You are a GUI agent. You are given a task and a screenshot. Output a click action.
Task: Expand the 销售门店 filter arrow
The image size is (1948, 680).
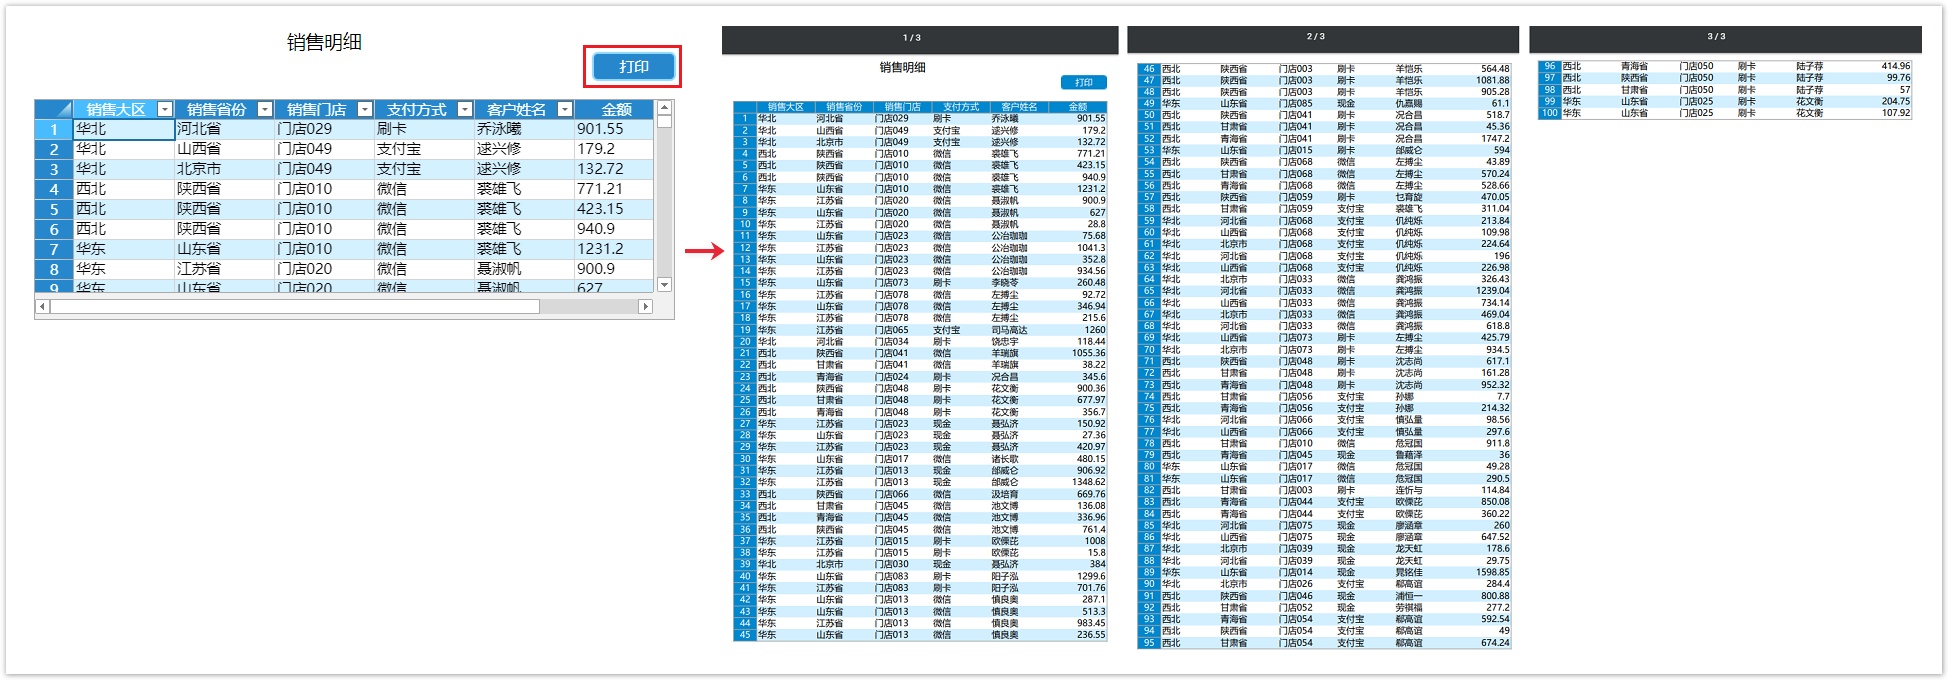coord(365,109)
